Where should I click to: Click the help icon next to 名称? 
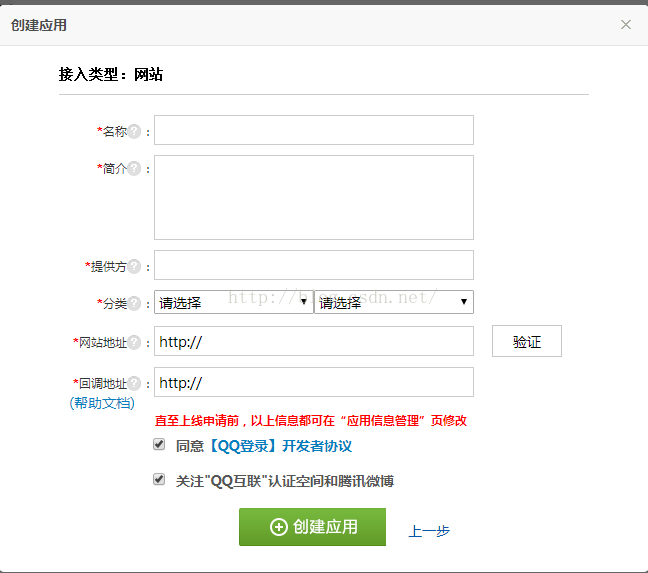click(134, 131)
